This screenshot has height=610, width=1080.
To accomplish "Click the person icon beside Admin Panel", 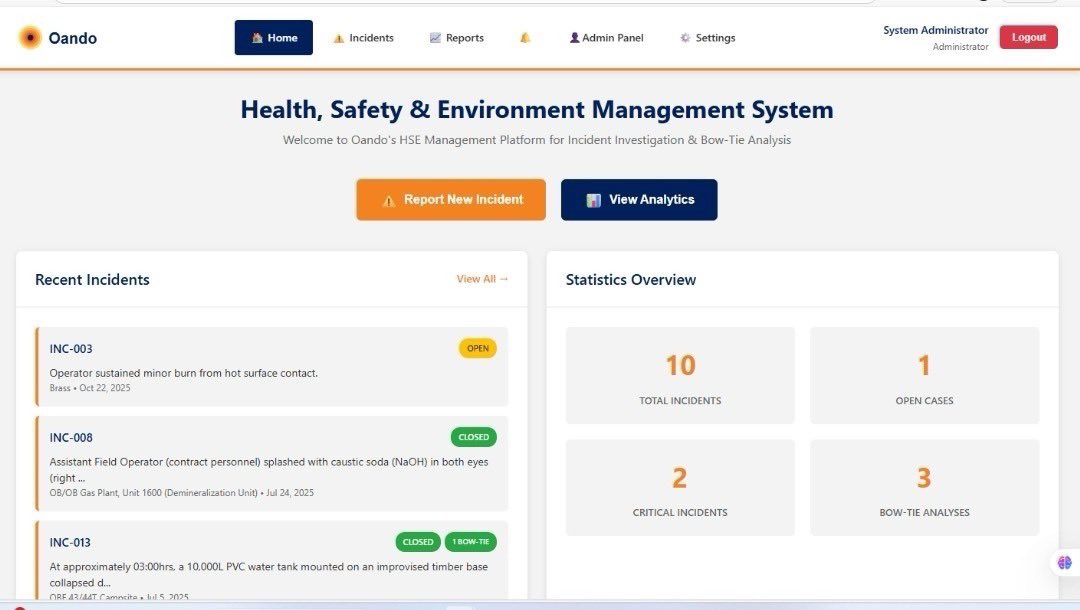I will pyautogui.click(x=574, y=38).
